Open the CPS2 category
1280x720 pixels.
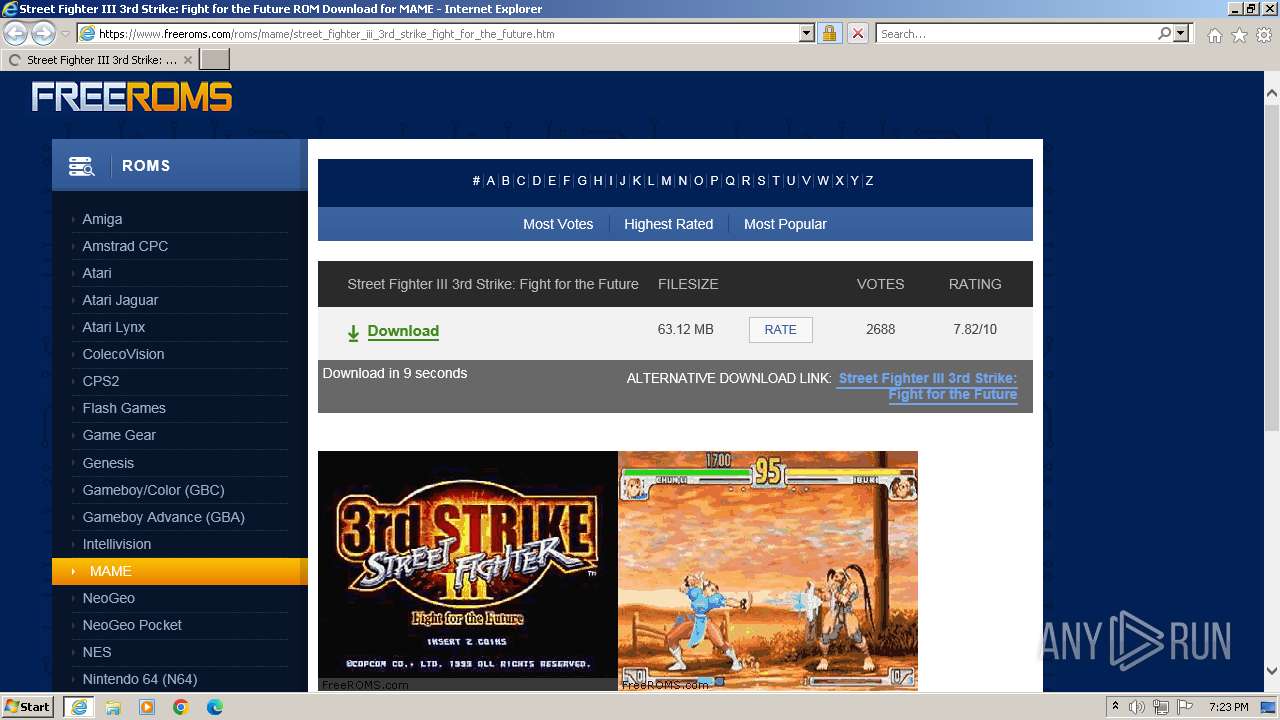point(101,381)
